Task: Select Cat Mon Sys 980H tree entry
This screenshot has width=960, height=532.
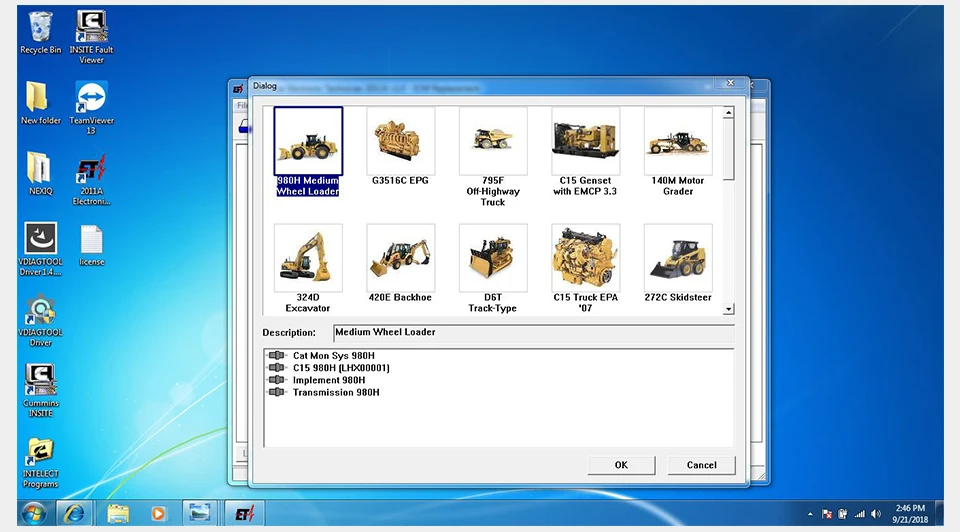Action: point(334,356)
